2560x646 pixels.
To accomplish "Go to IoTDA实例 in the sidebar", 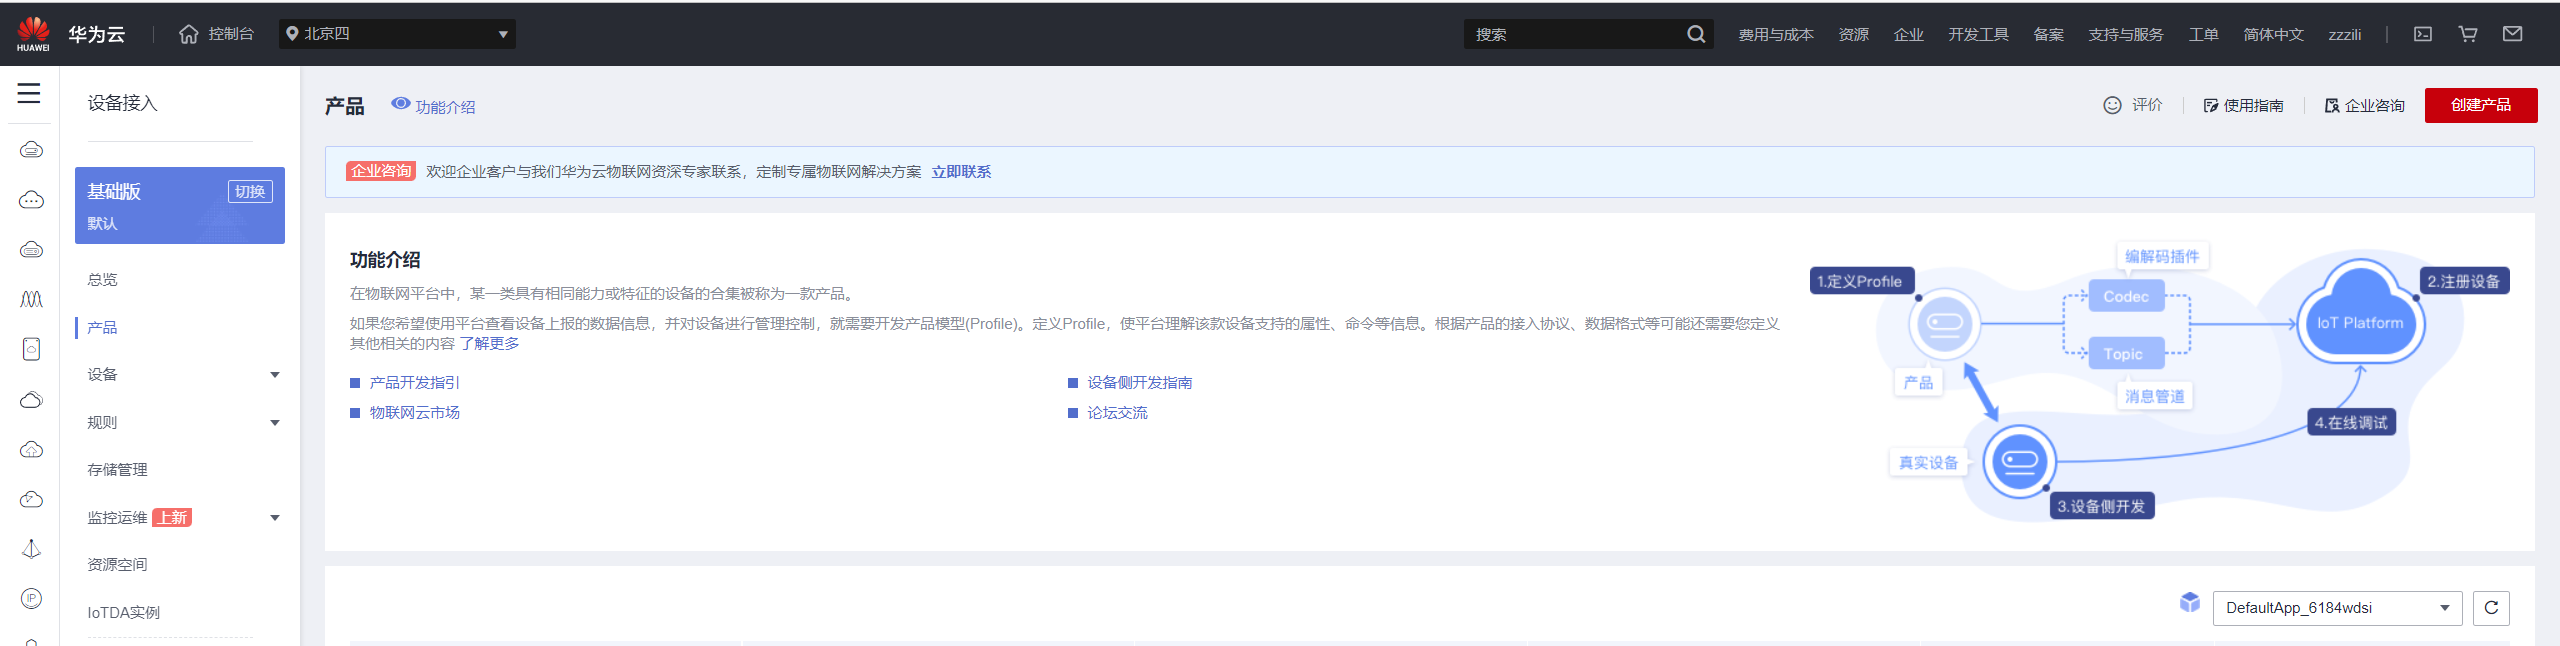I will click(123, 612).
